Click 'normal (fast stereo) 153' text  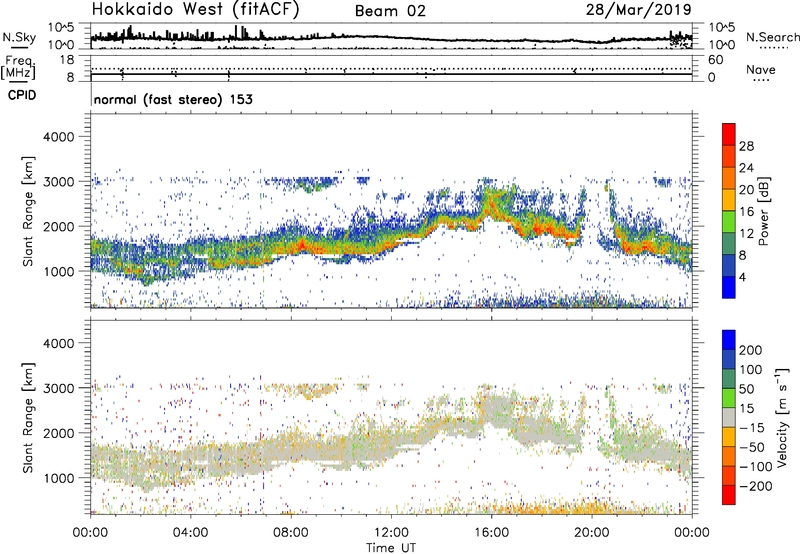(173, 99)
